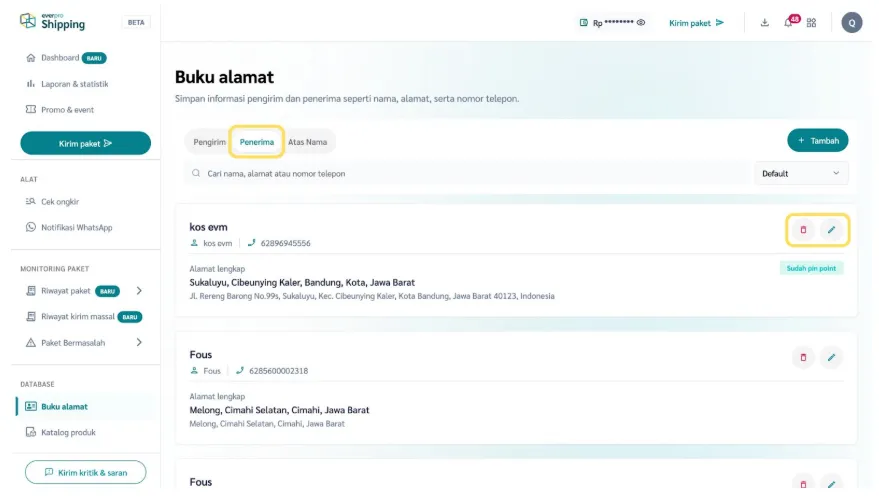Viewport: 879px width, 497px height.
Task: Open the apps grid menu
Action: coord(811,23)
